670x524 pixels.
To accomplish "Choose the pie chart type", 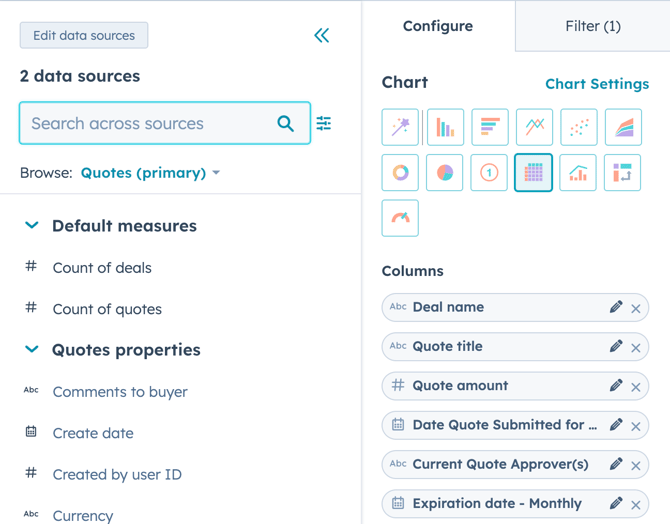I will (445, 172).
